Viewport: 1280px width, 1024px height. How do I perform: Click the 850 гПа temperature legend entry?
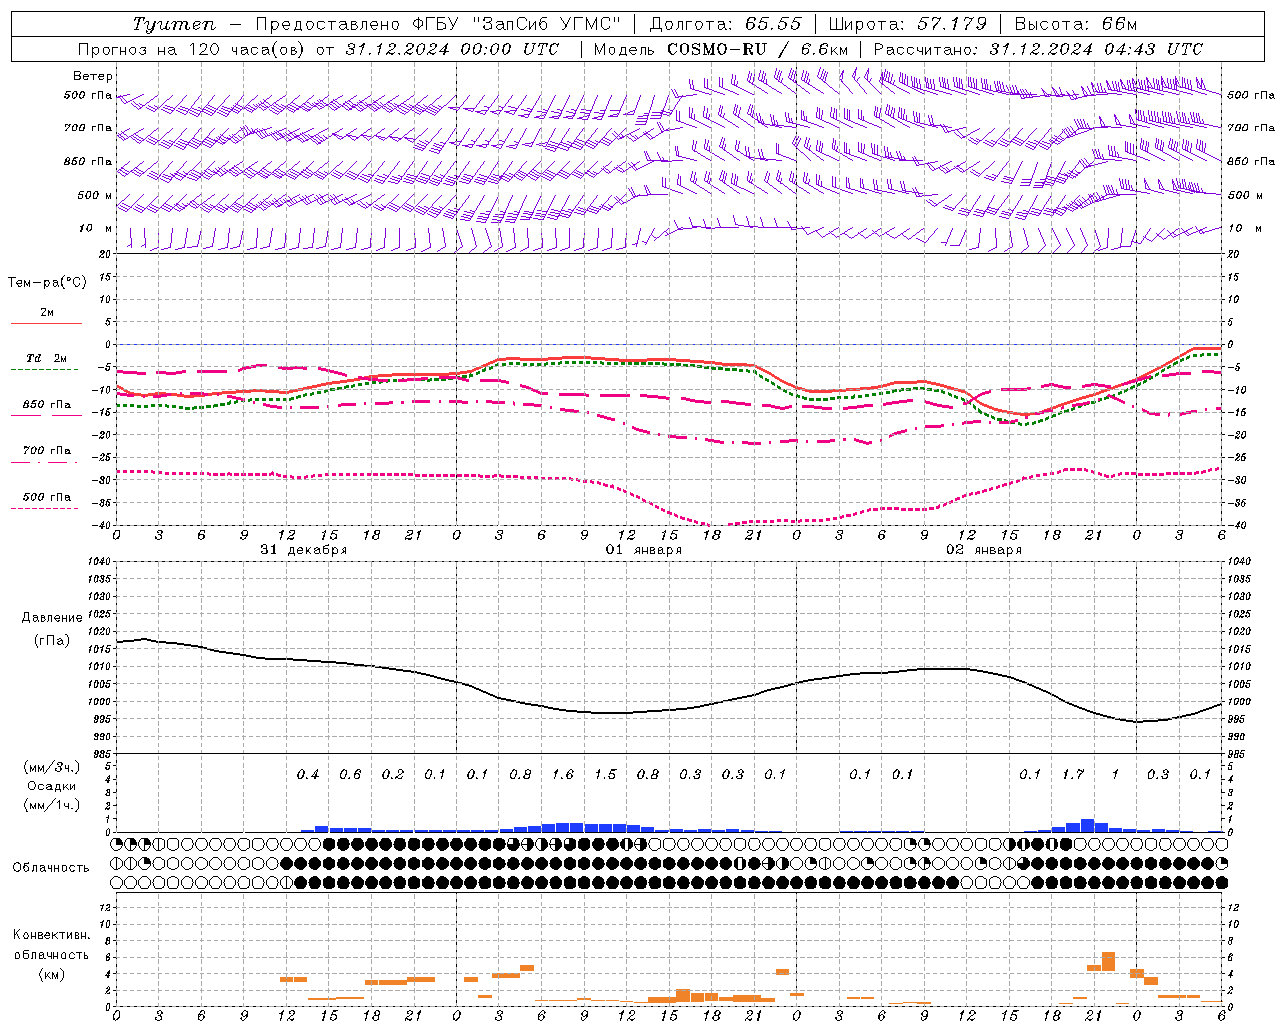pos(47,405)
